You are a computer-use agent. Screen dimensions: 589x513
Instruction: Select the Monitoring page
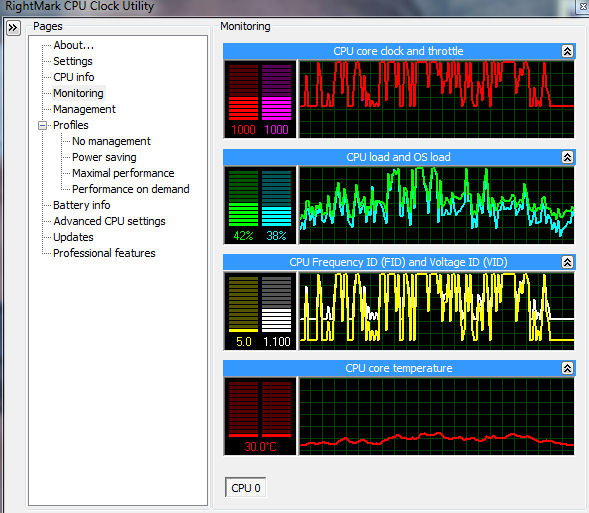(78, 93)
